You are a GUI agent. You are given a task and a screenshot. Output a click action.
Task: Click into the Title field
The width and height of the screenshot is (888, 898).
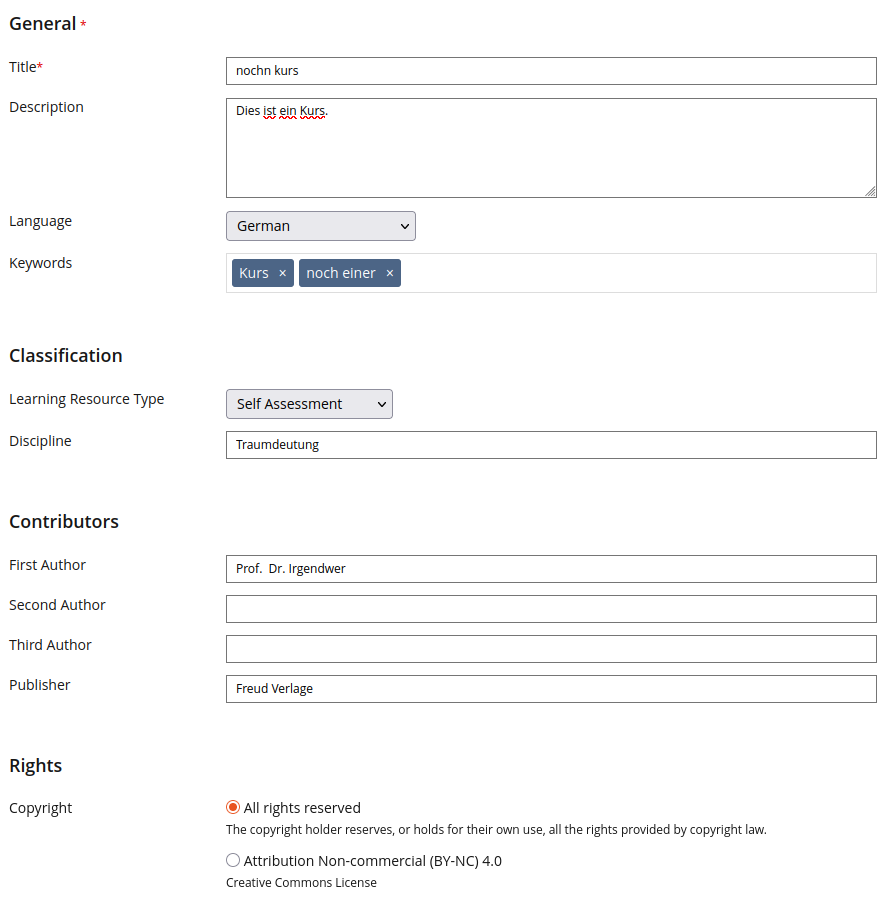(551, 71)
